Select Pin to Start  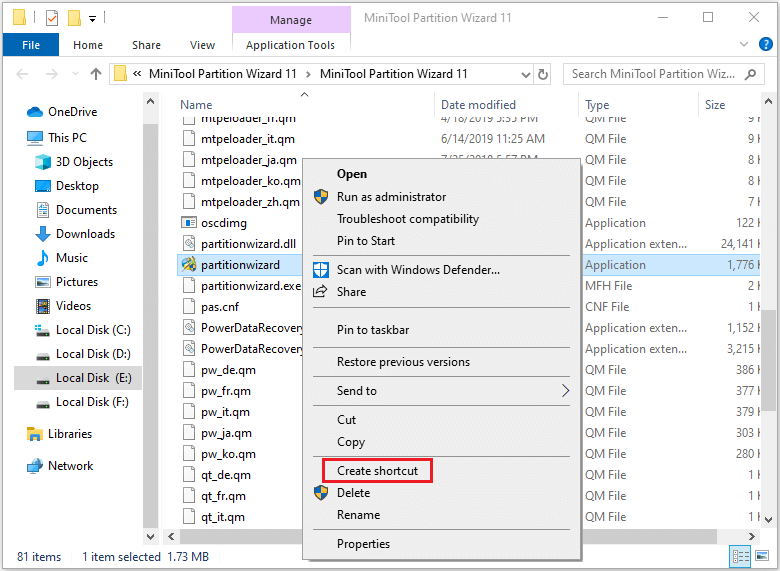coord(366,241)
